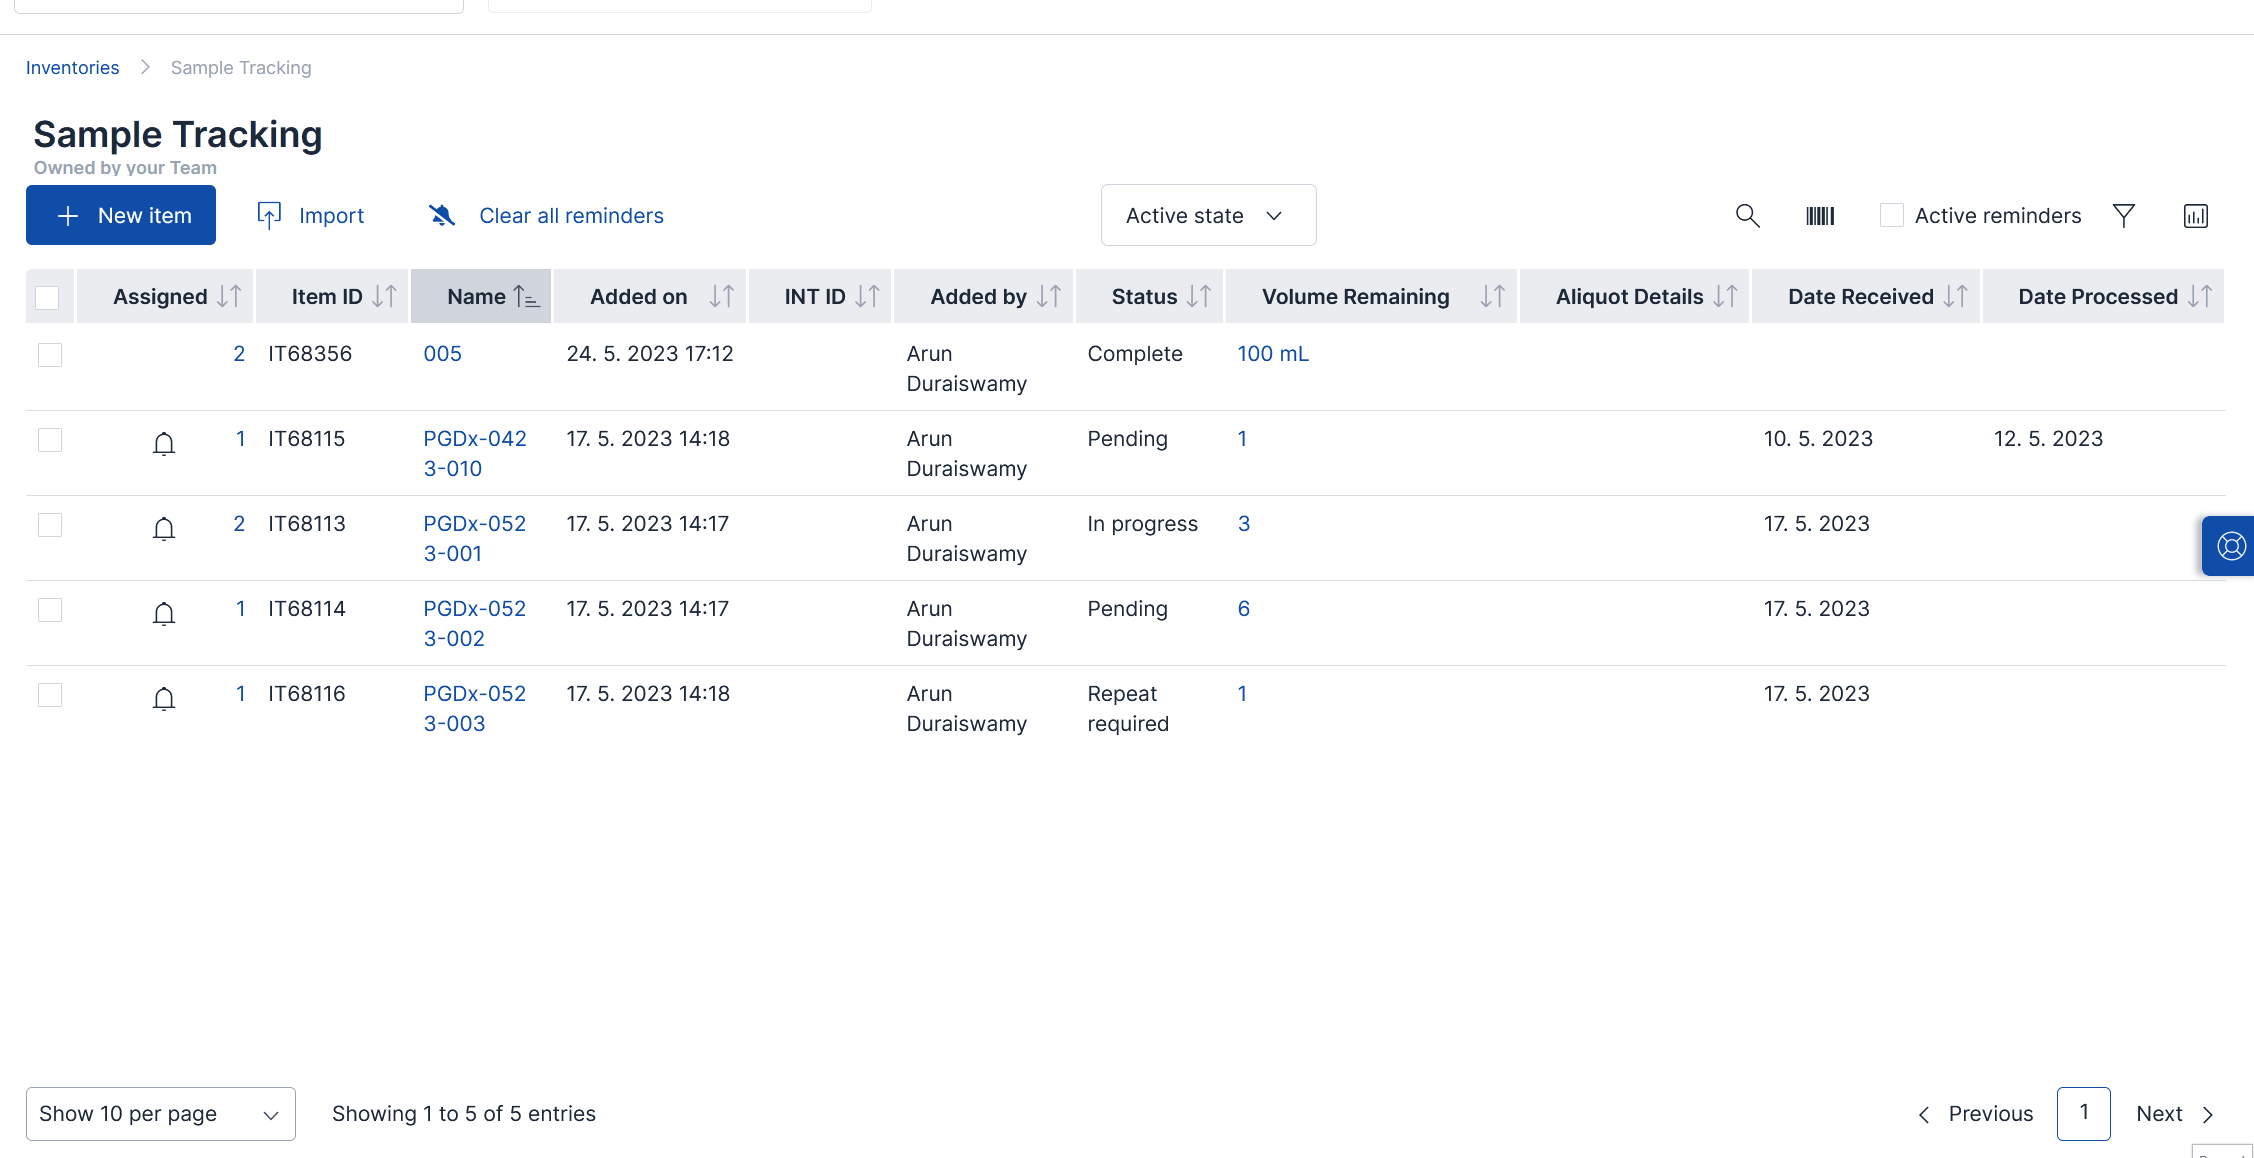2254x1158 pixels.
Task: Open the barcode scanner icon
Action: [x=1820, y=216]
